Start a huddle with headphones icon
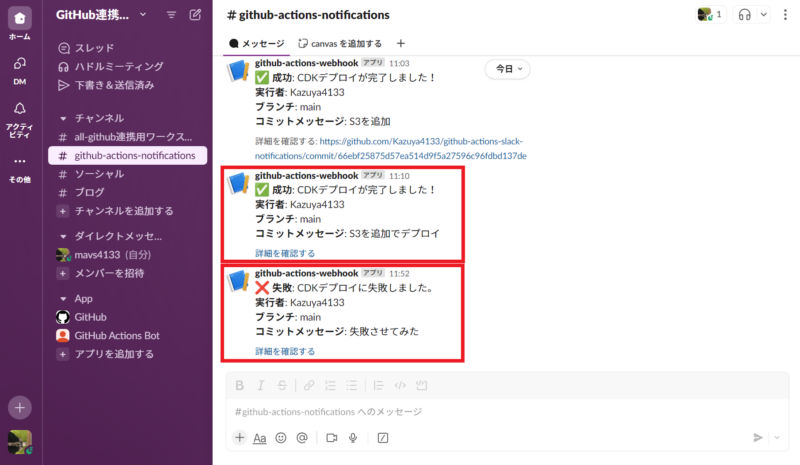The width and height of the screenshot is (800, 465). click(x=744, y=15)
